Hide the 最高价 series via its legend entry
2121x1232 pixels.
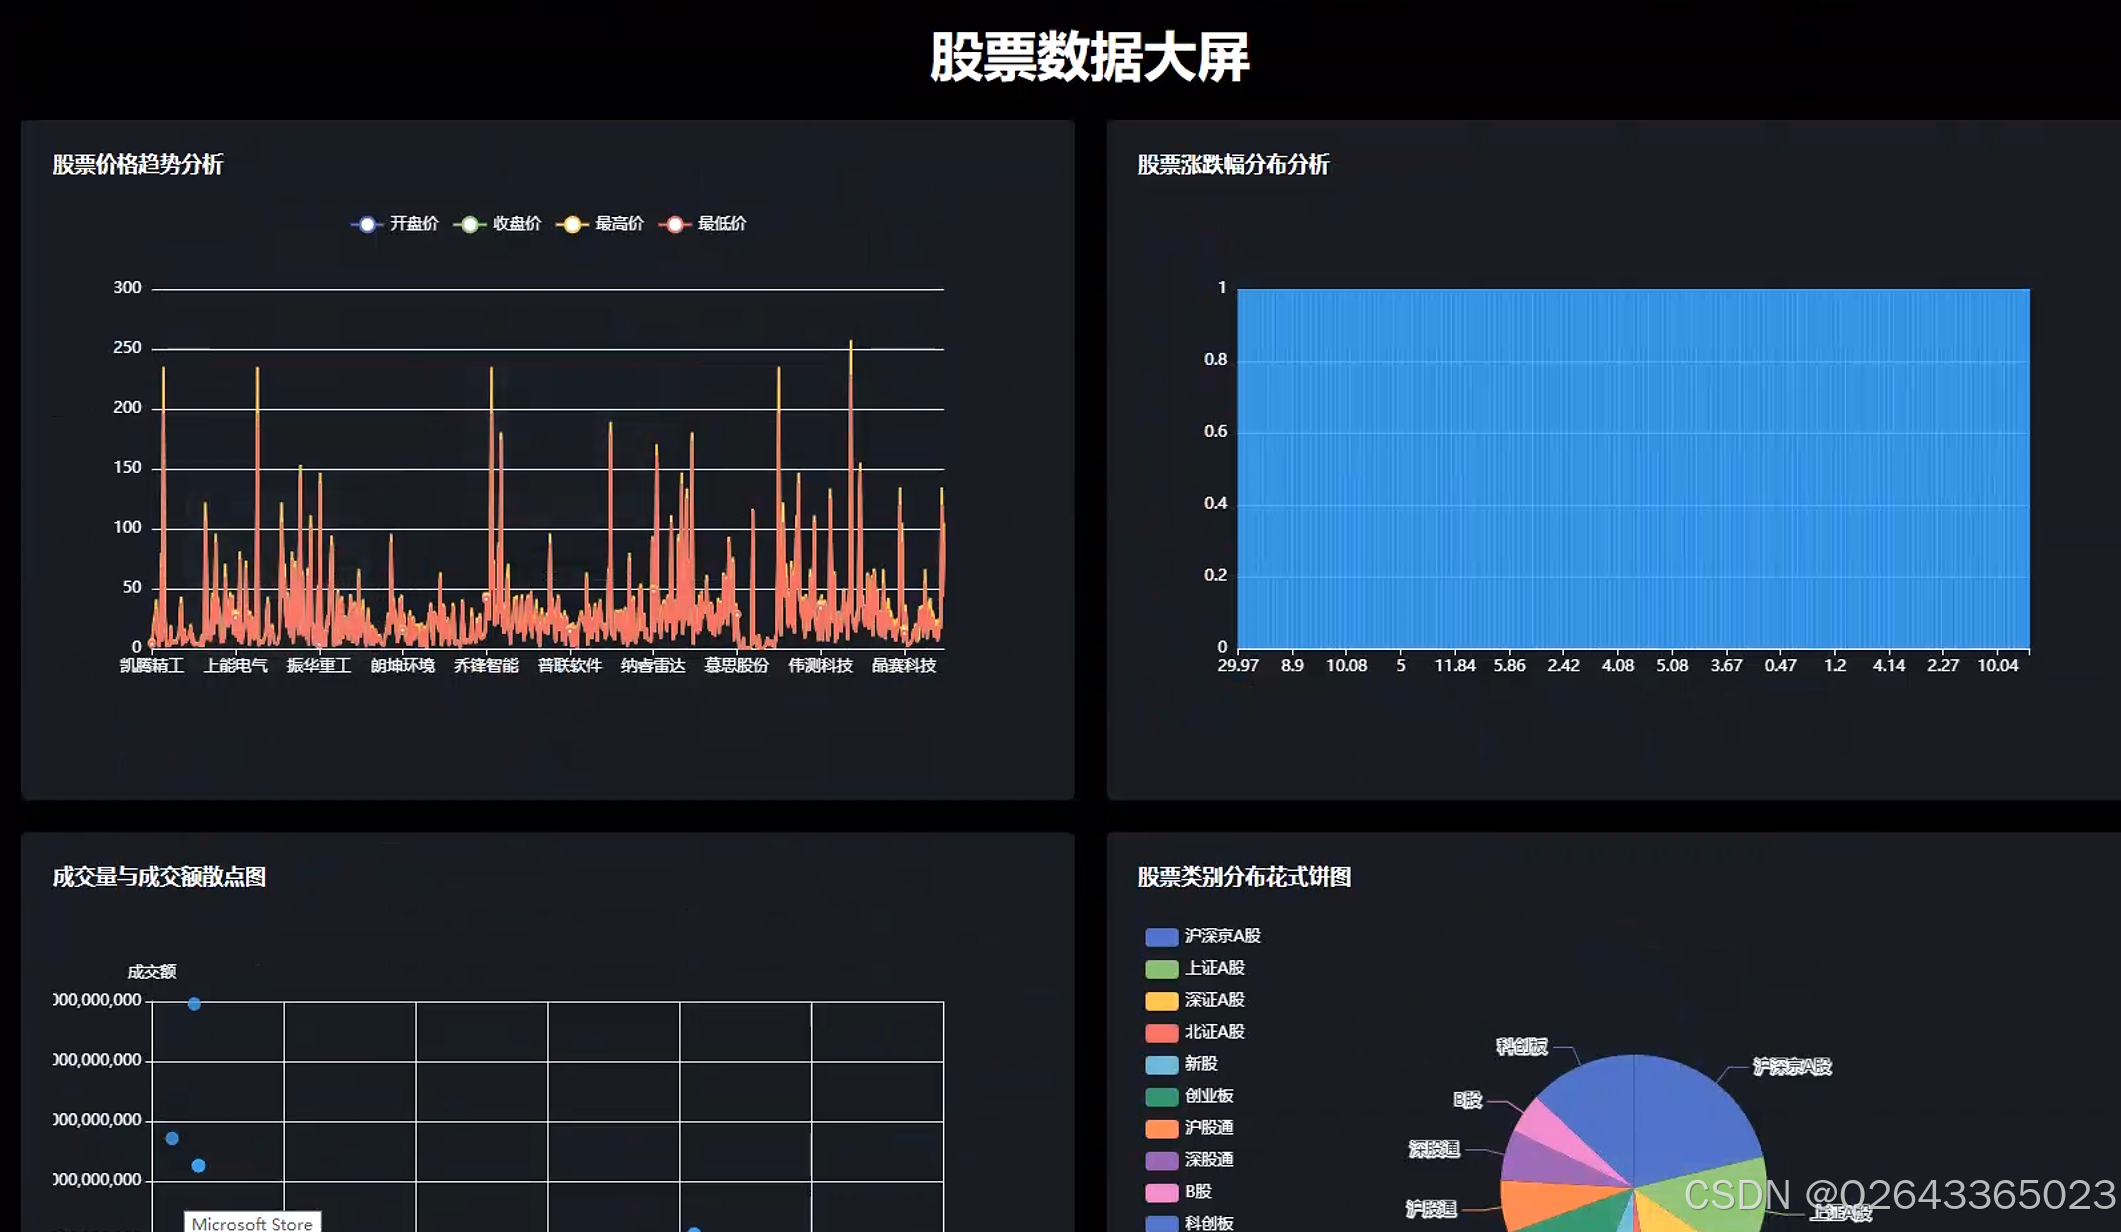click(600, 224)
